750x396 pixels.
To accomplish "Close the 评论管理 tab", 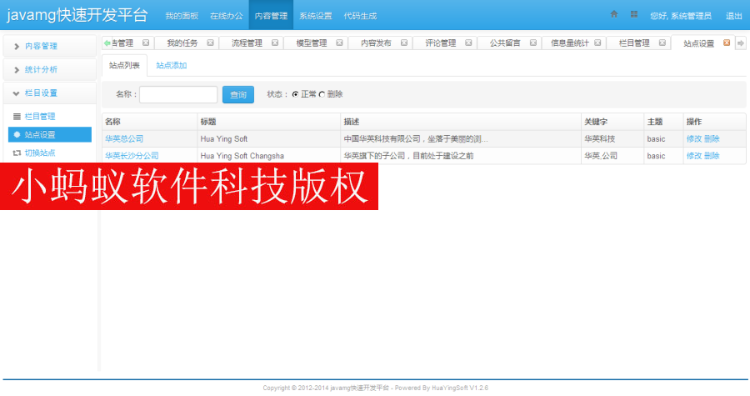I will [x=468, y=43].
